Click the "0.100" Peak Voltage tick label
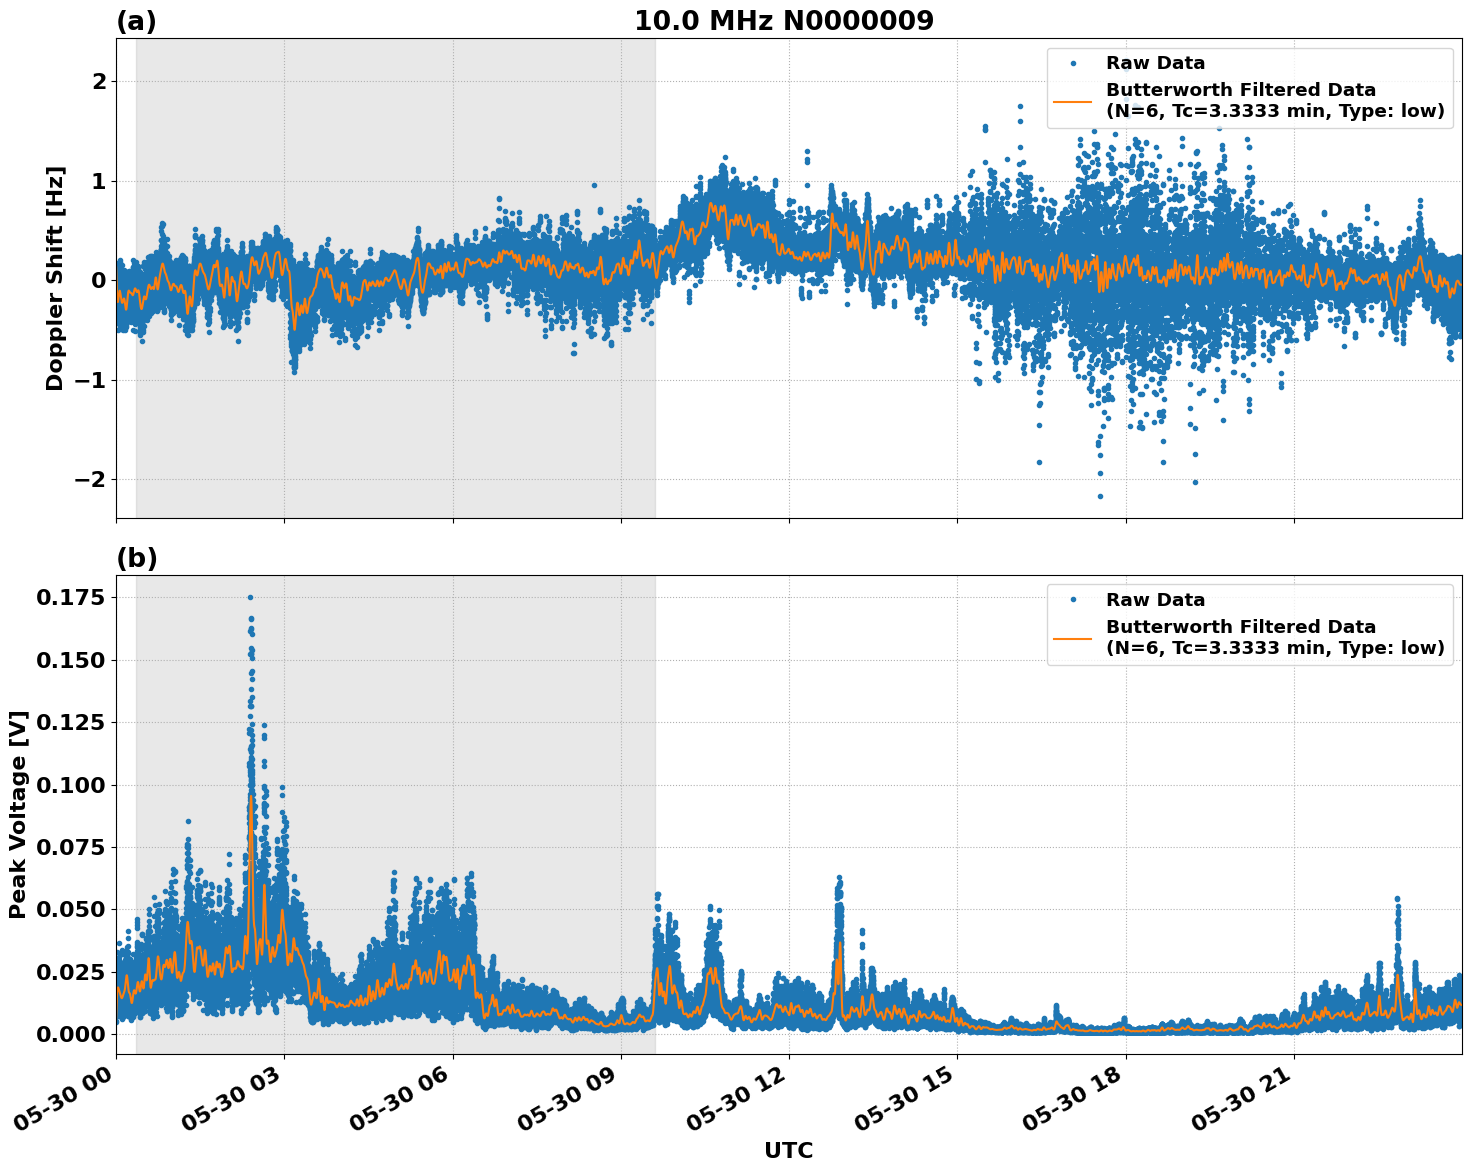 coord(70,785)
